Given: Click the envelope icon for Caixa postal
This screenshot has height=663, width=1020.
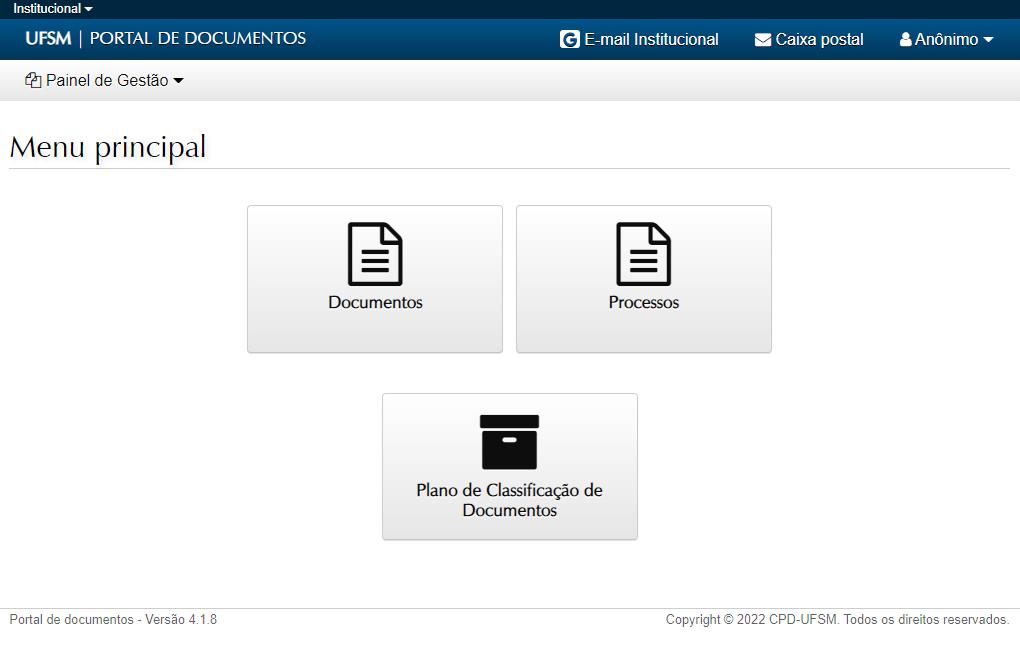Looking at the screenshot, I should [763, 40].
